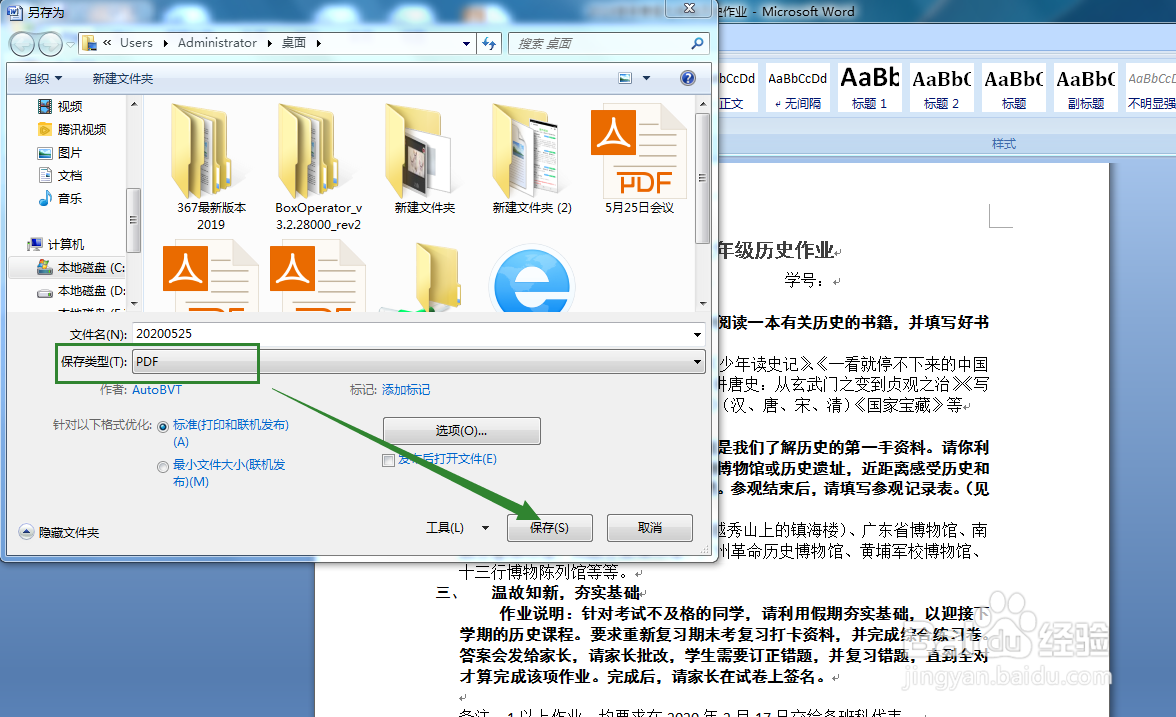Close the 另存为 dialog
Image resolution: width=1176 pixels, height=717 pixels.
[689, 8]
